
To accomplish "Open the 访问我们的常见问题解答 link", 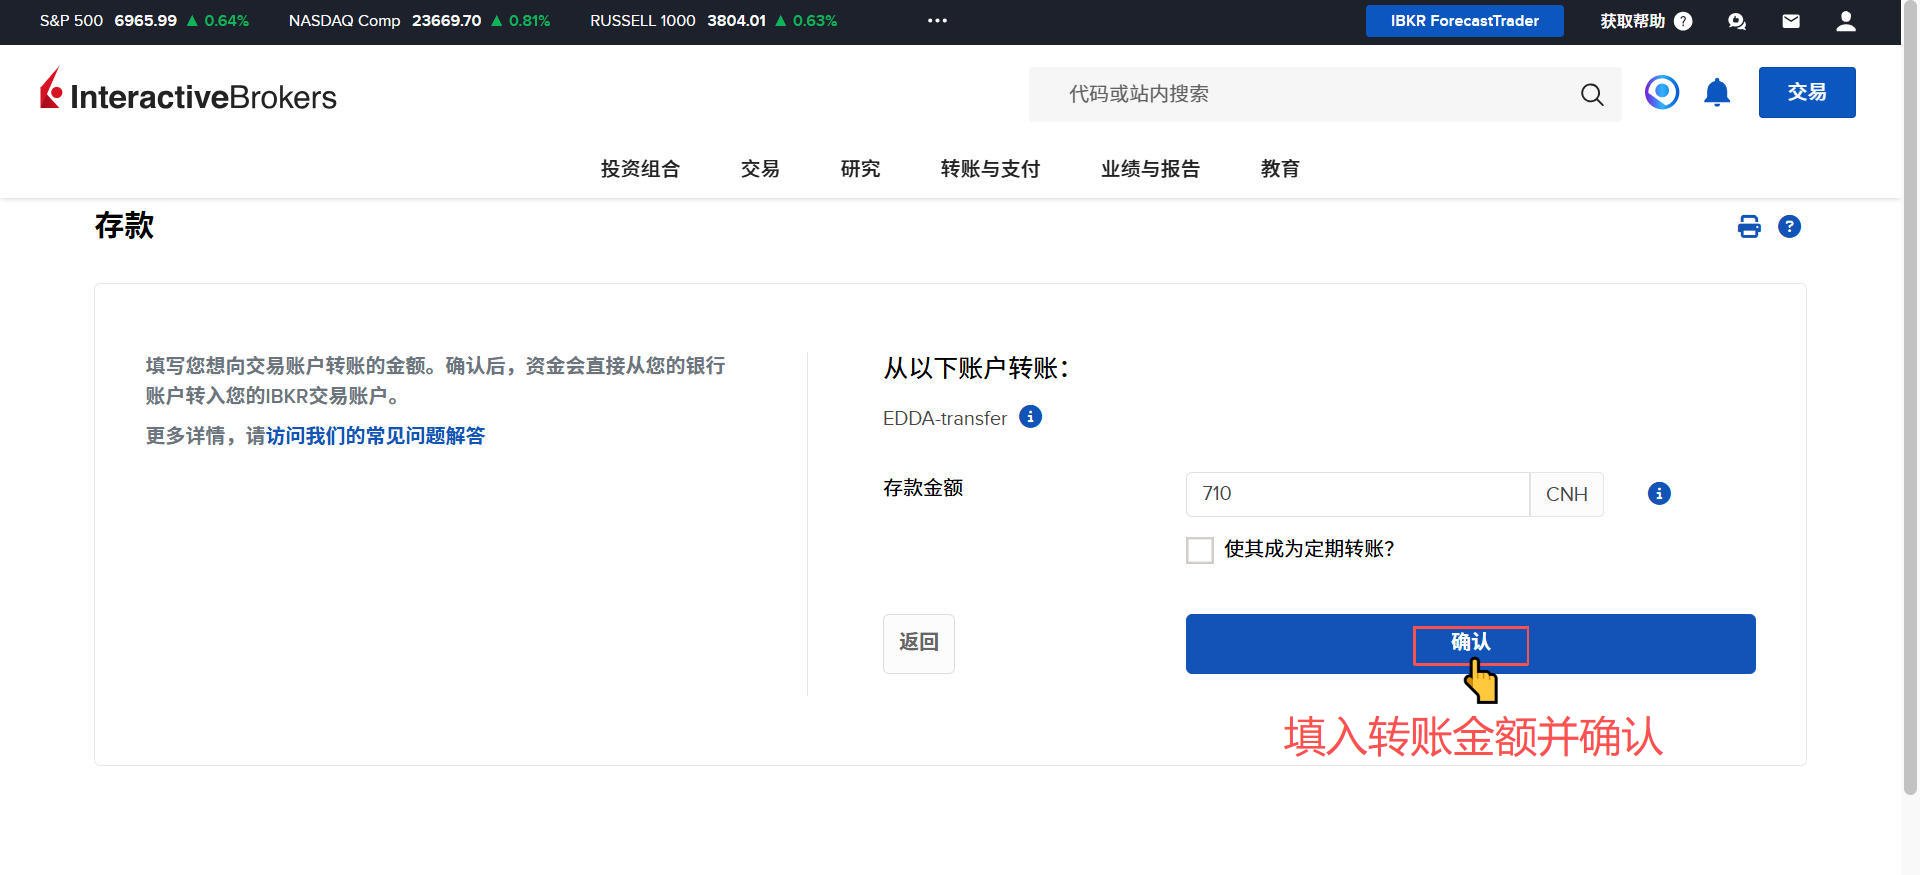I will 375,436.
